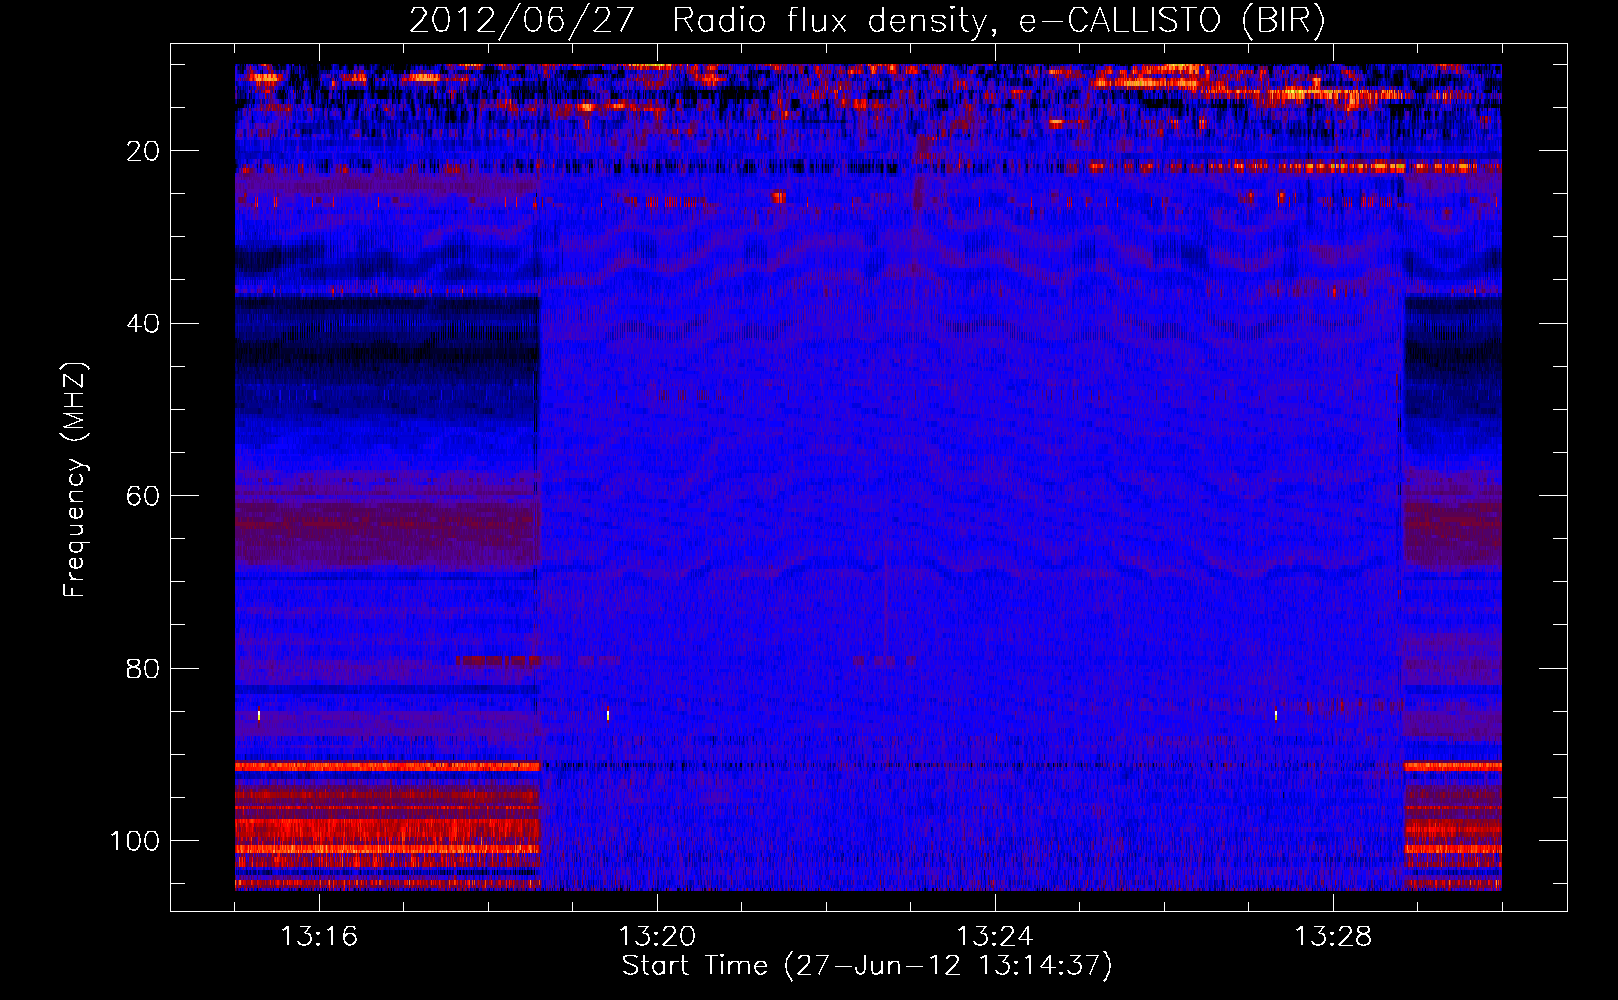The width and height of the screenshot is (1618, 1000).
Task: Click the 80 frequency tick label
Action: [143, 669]
